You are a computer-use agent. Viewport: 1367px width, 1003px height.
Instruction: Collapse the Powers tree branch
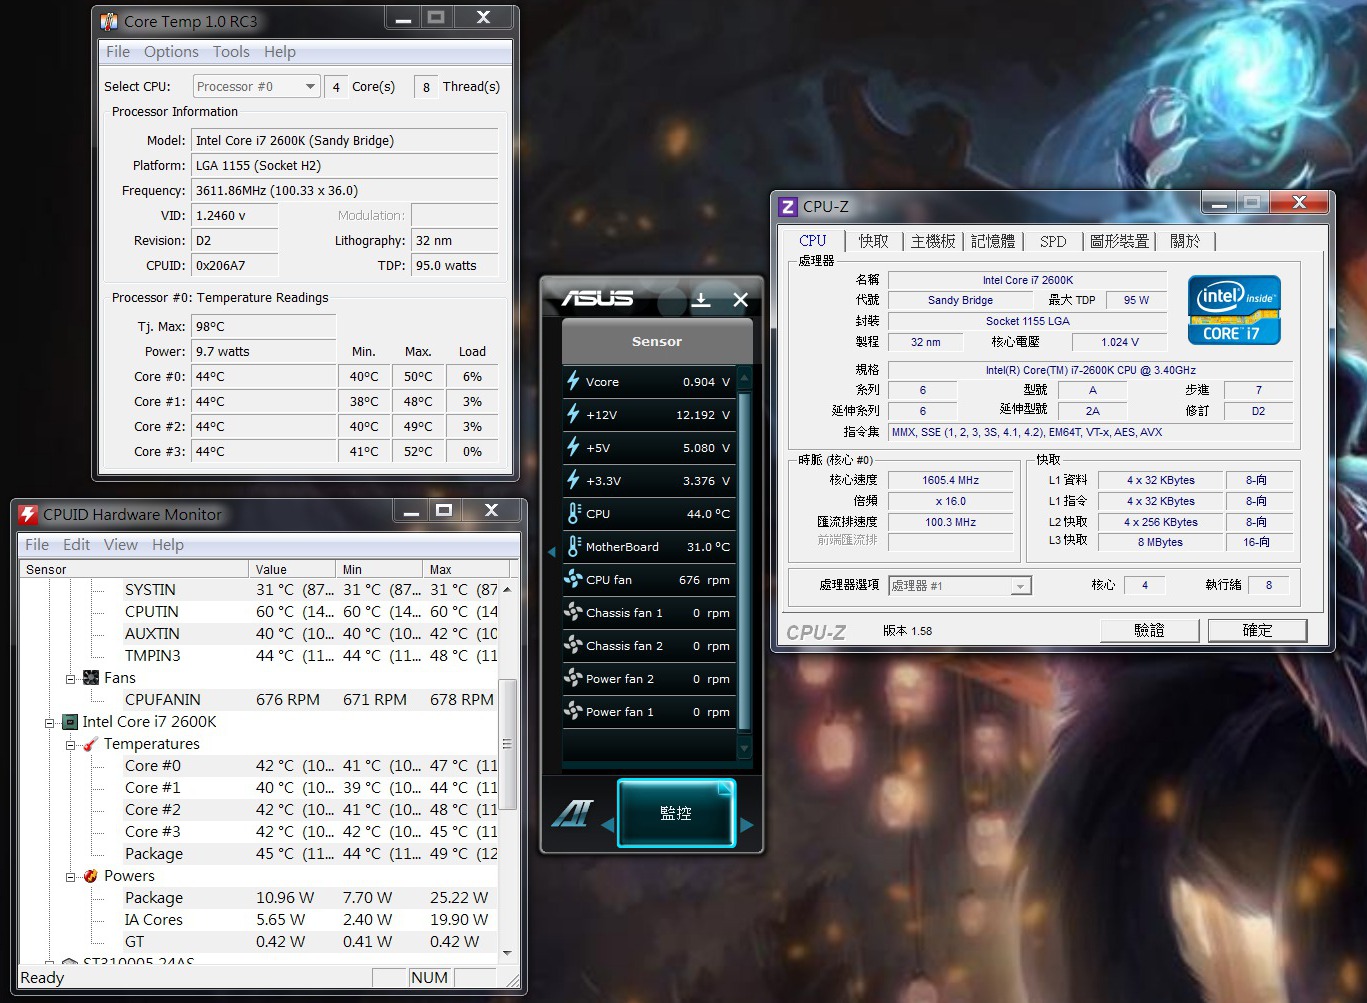[71, 876]
